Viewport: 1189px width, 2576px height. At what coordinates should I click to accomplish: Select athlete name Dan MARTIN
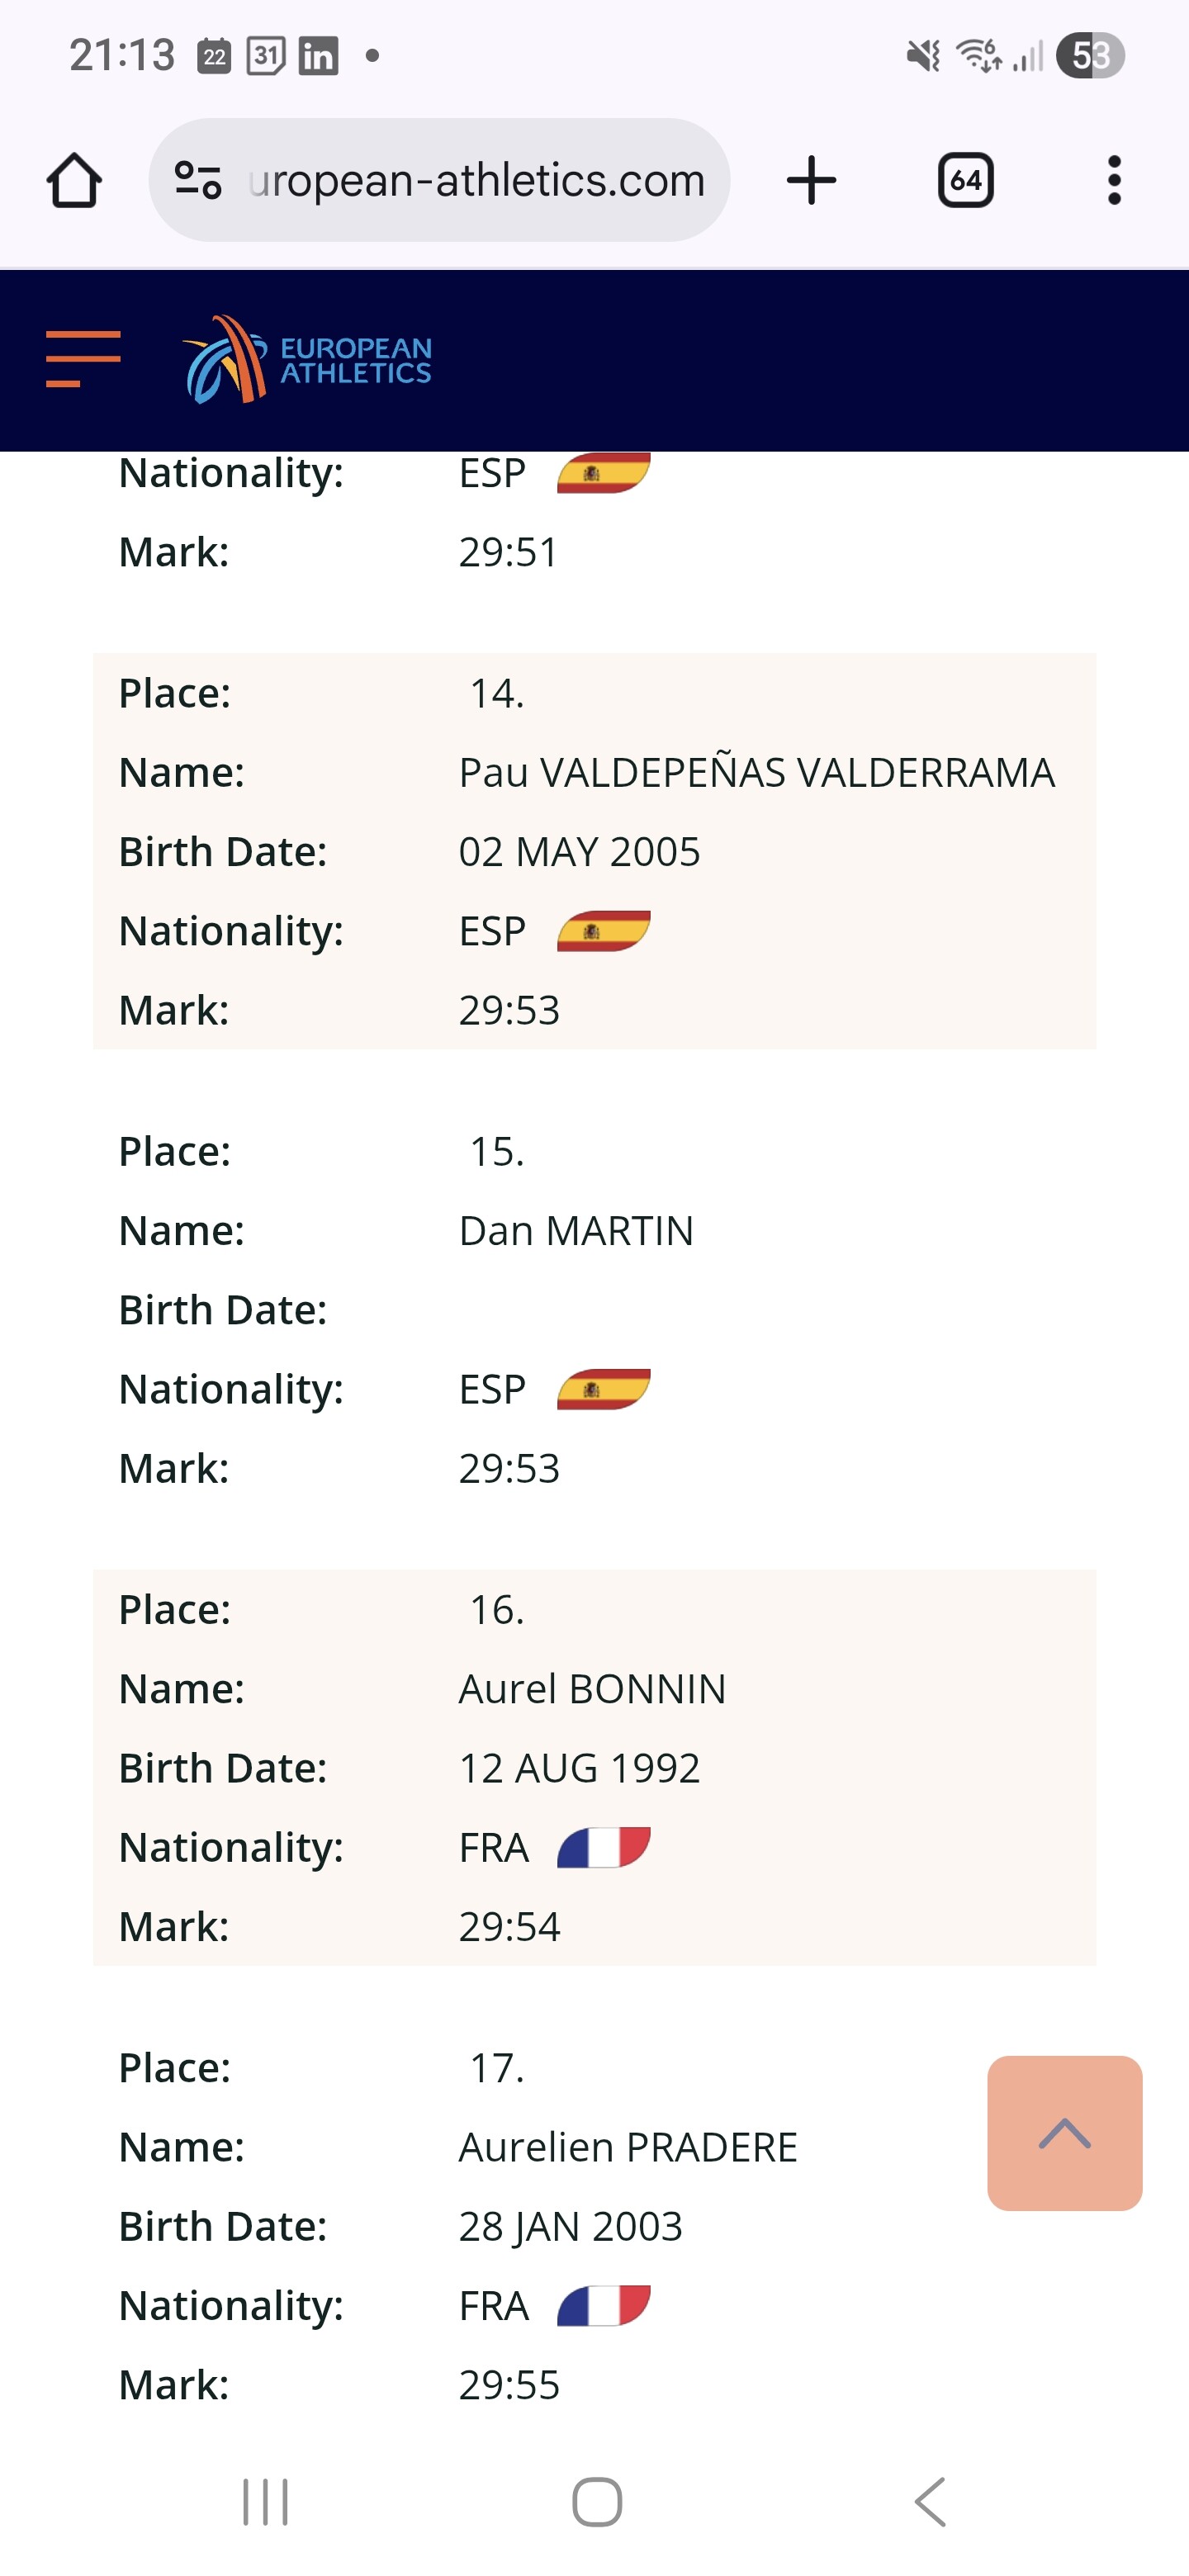click(x=576, y=1231)
